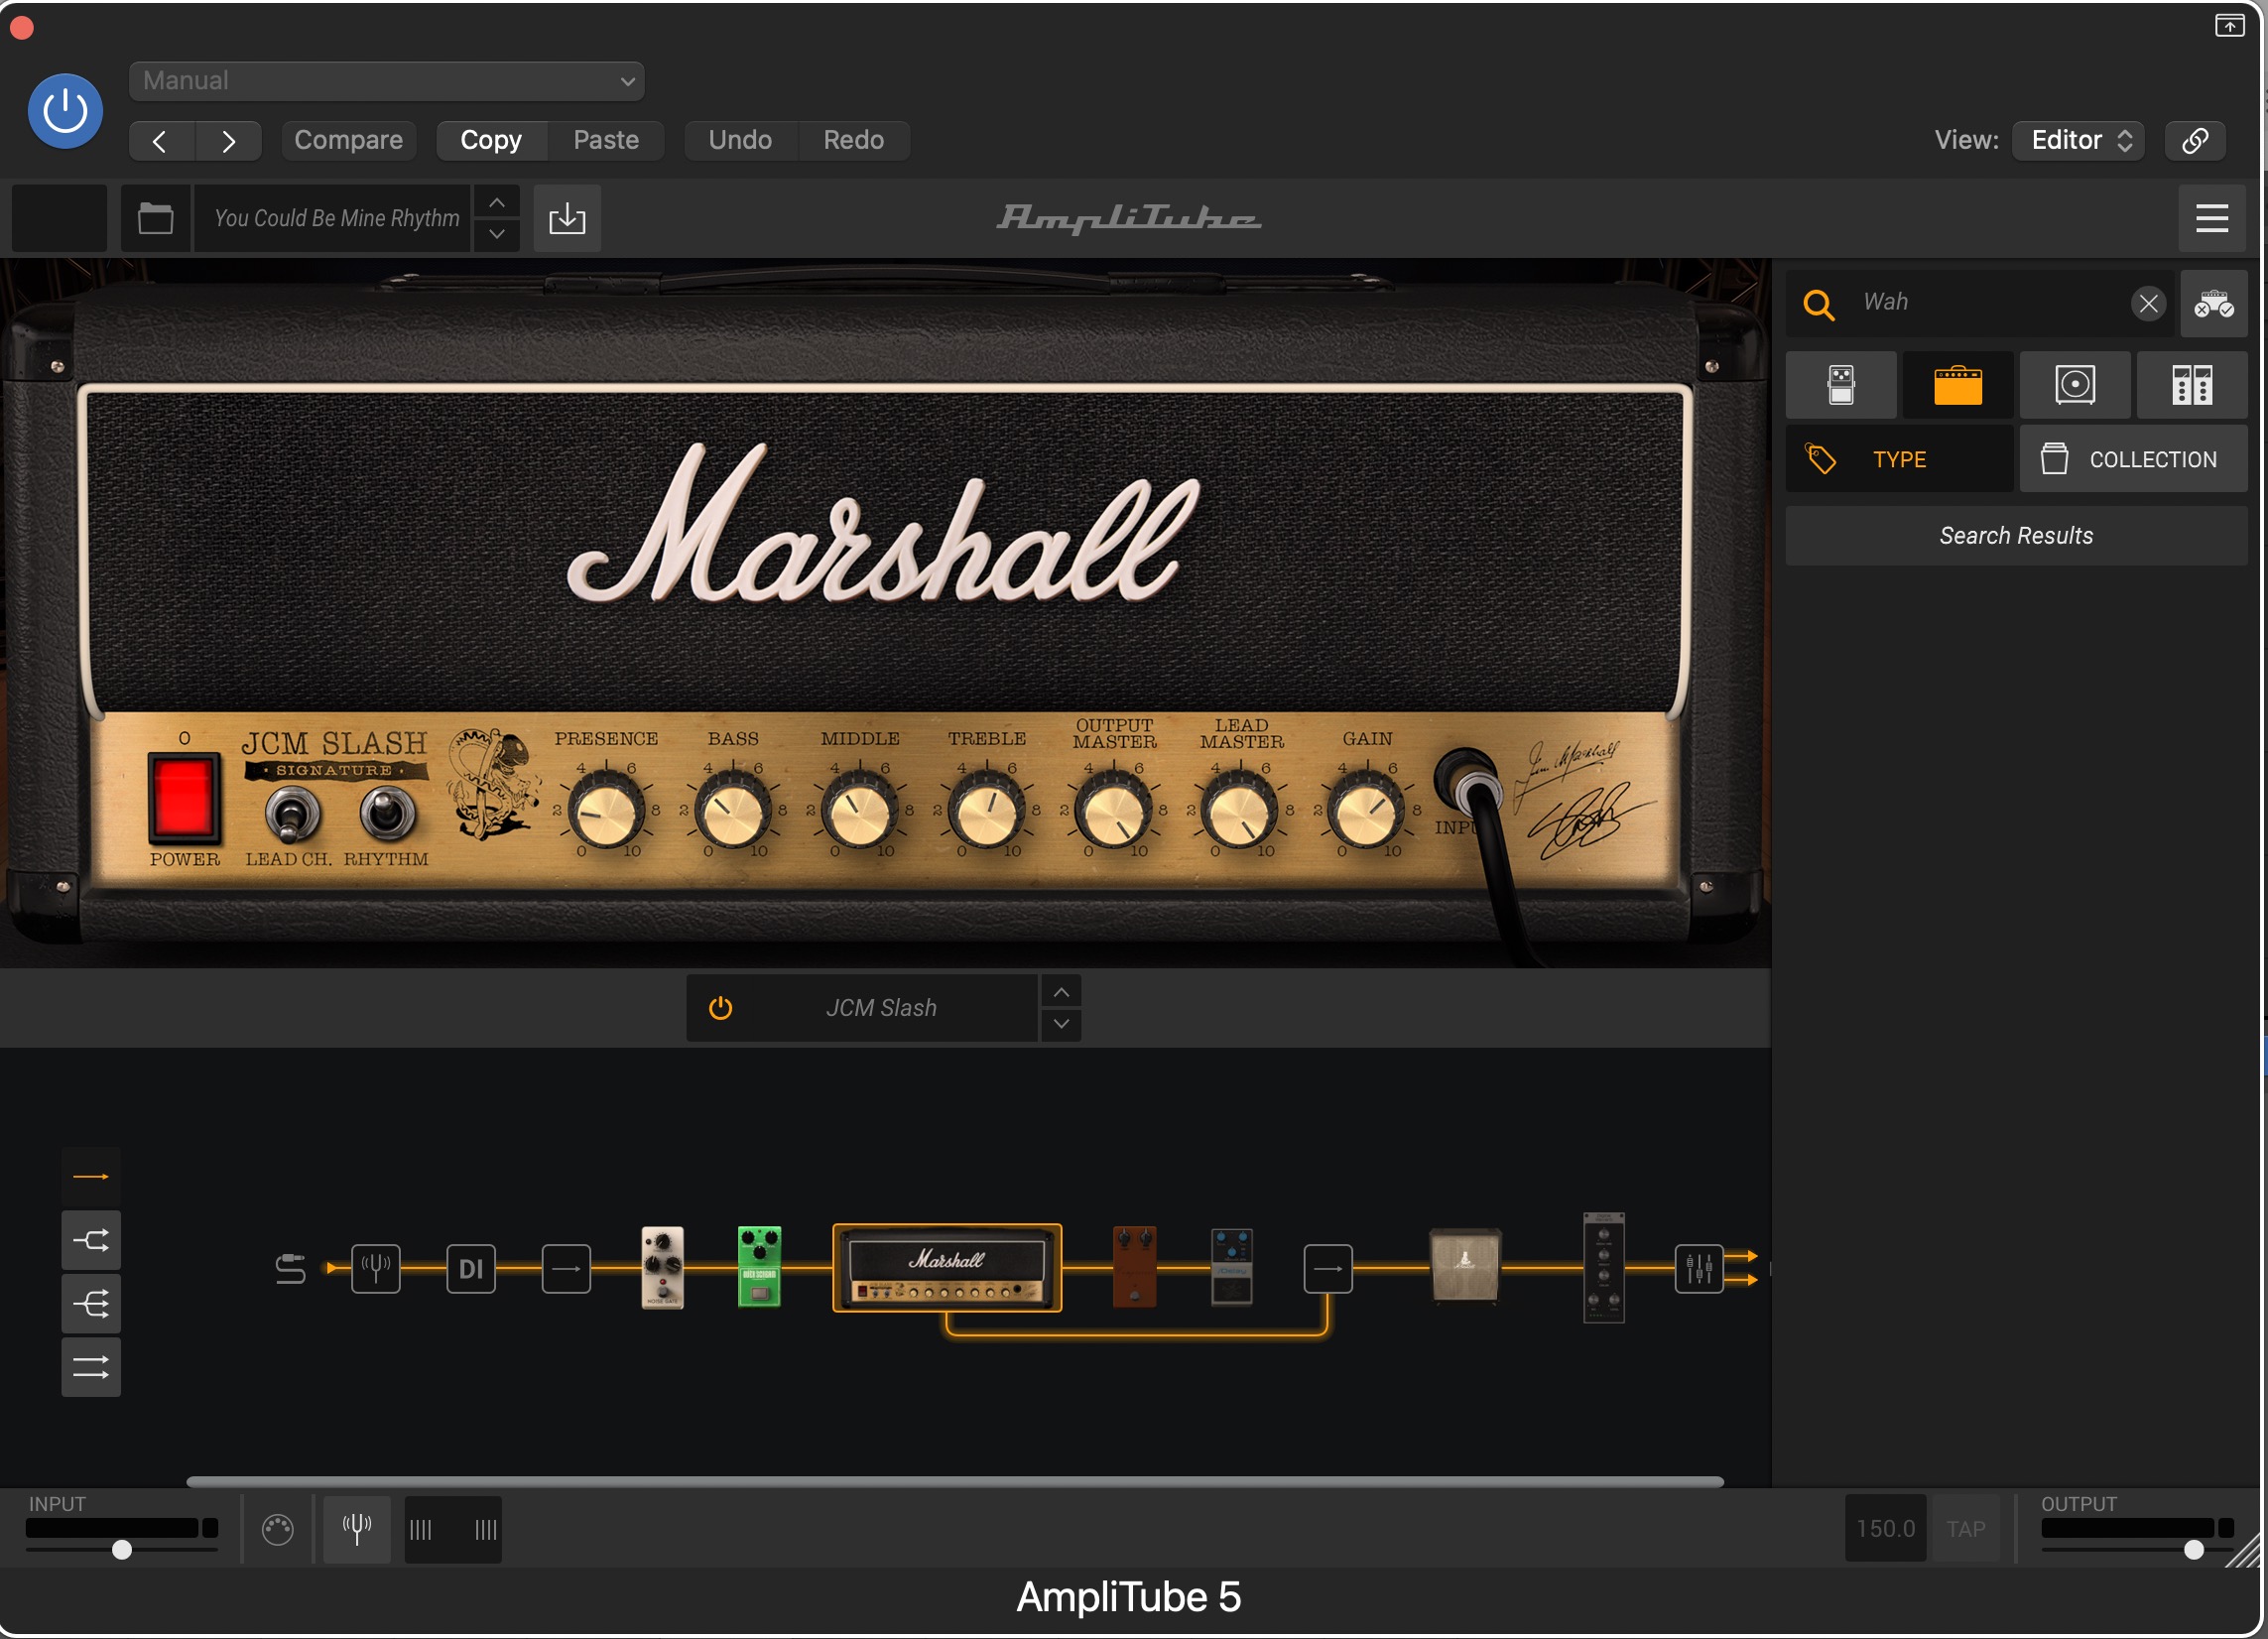Select the single serial chain routing
Image resolution: width=2268 pixels, height=1639 pixels.
tap(91, 1177)
